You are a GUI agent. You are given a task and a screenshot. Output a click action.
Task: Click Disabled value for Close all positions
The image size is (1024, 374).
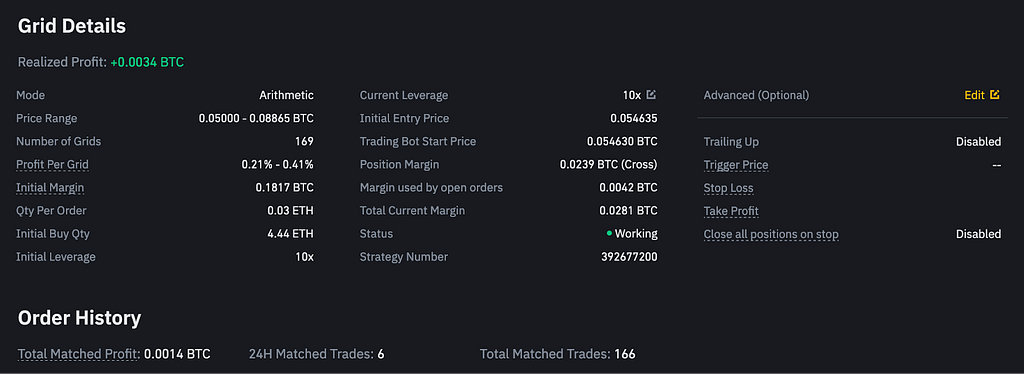pyautogui.click(x=978, y=234)
